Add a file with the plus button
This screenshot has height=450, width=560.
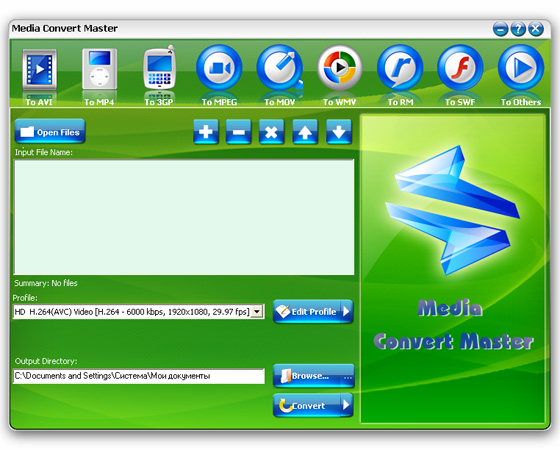click(206, 132)
